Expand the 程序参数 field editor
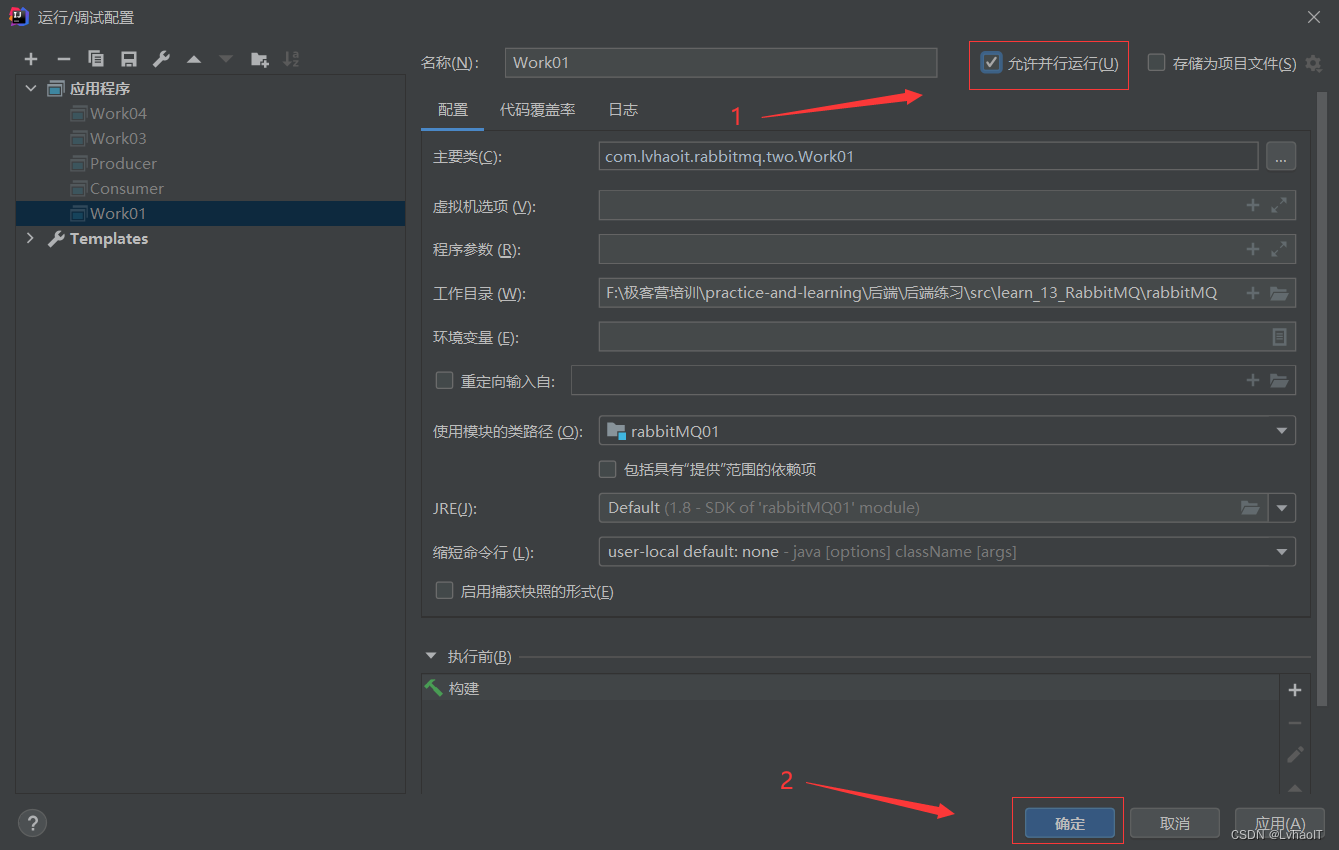Image resolution: width=1339 pixels, height=850 pixels. coord(1279,249)
